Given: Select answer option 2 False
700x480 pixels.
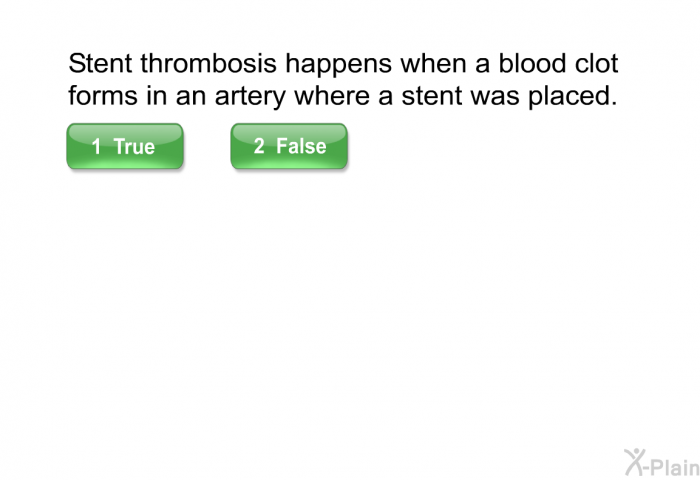Looking at the screenshot, I should (x=289, y=146).
